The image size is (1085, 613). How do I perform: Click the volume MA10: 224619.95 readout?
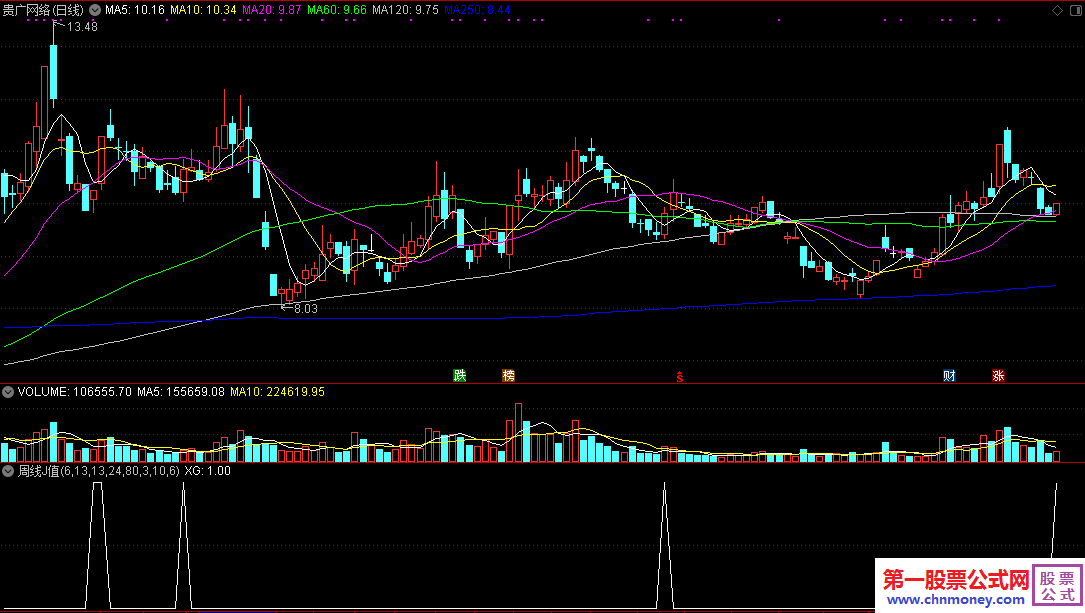(x=277, y=392)
